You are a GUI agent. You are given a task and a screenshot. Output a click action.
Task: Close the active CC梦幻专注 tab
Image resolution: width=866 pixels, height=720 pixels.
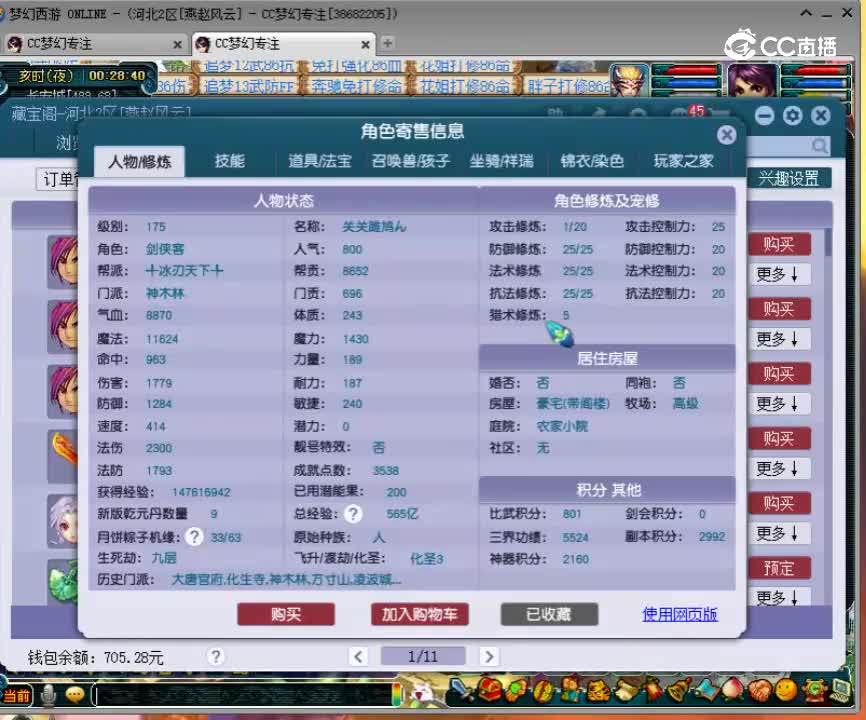365,44
